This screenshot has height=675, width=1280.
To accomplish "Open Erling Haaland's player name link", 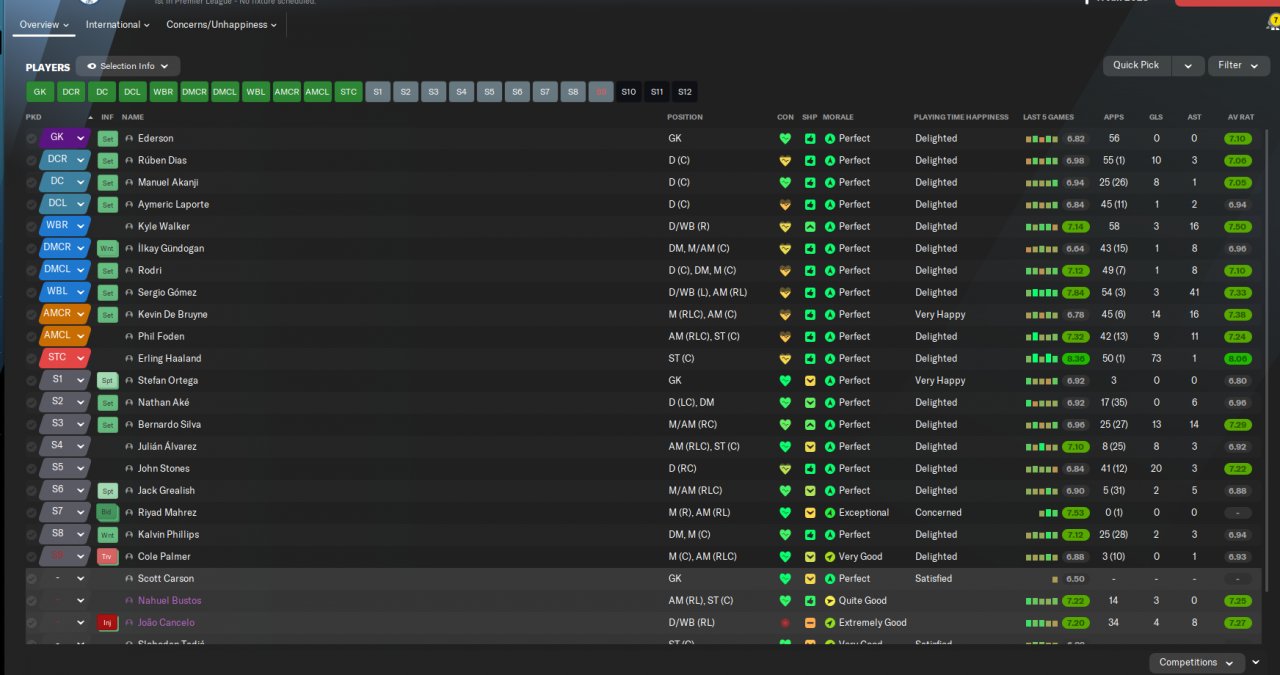I will [x=169, y=358].
